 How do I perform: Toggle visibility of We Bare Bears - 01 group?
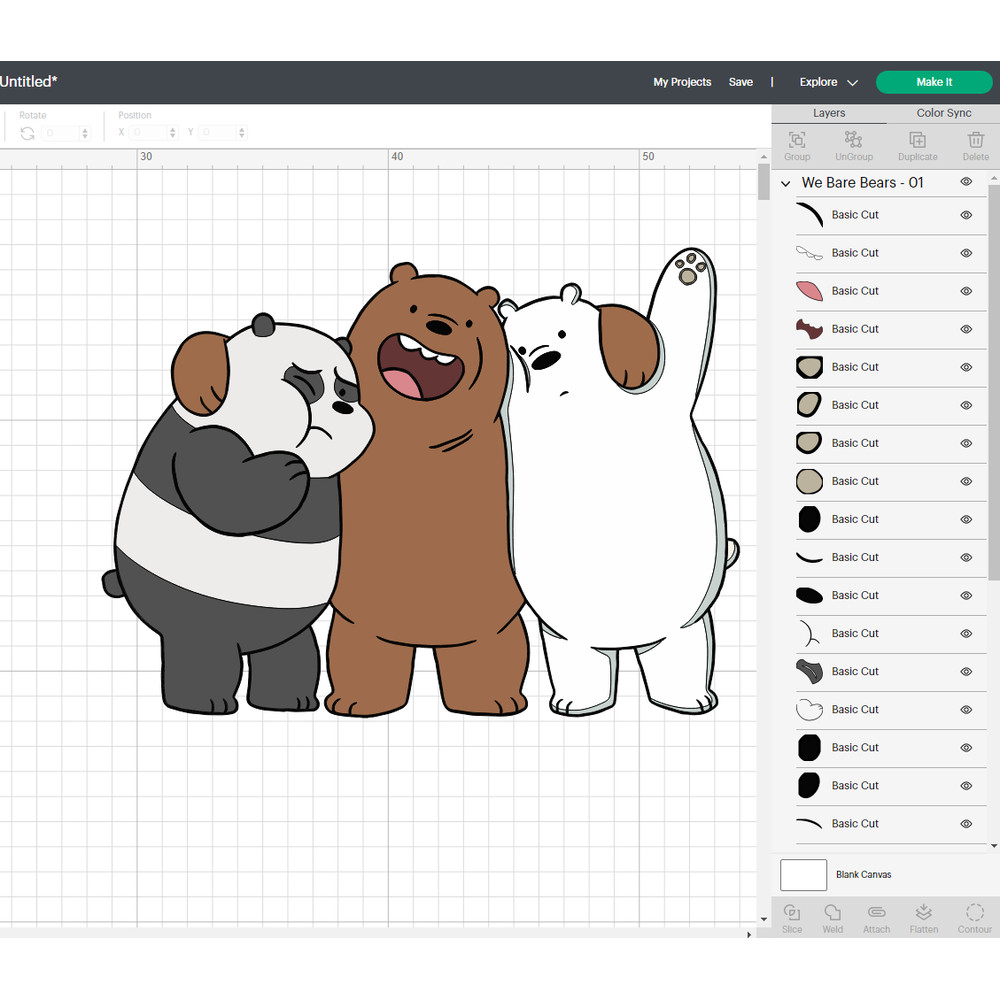pos(966,181)
